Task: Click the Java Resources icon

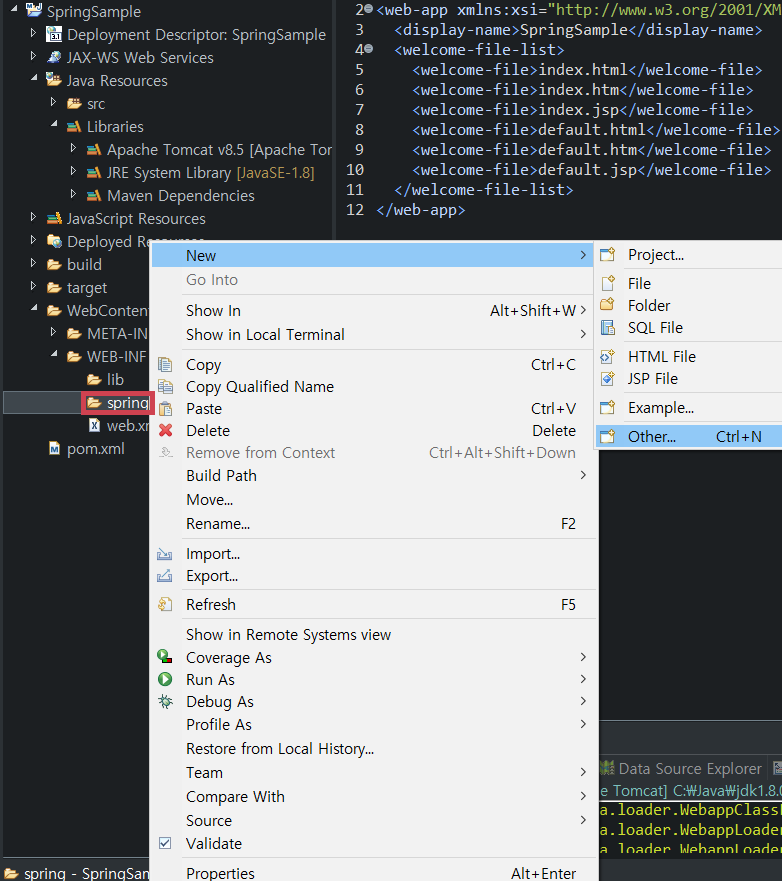Action: pos(54,80)
